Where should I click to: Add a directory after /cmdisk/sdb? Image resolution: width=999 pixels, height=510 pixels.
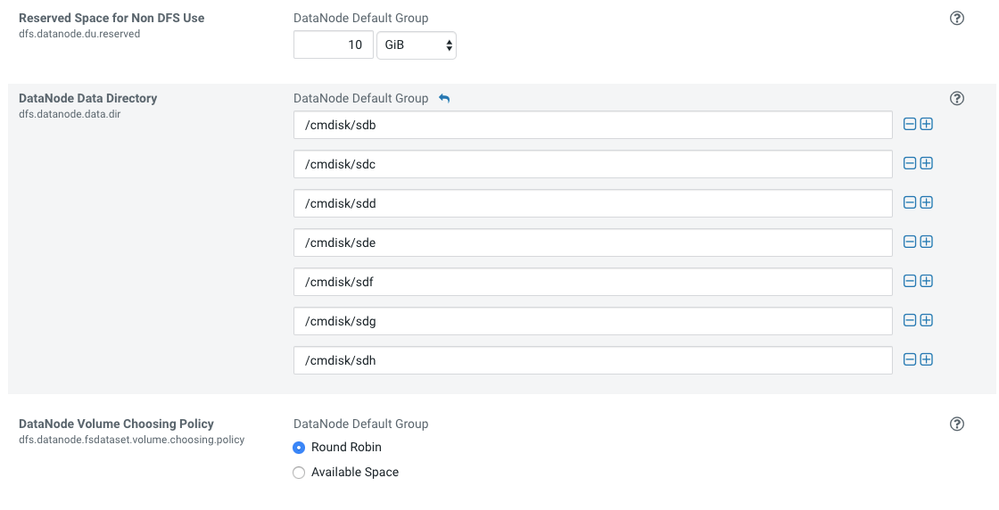click(926, 124)
